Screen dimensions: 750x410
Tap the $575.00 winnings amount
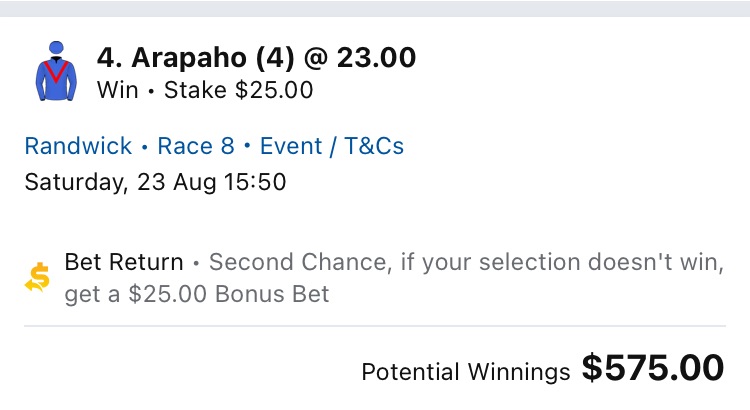[653, 368]
